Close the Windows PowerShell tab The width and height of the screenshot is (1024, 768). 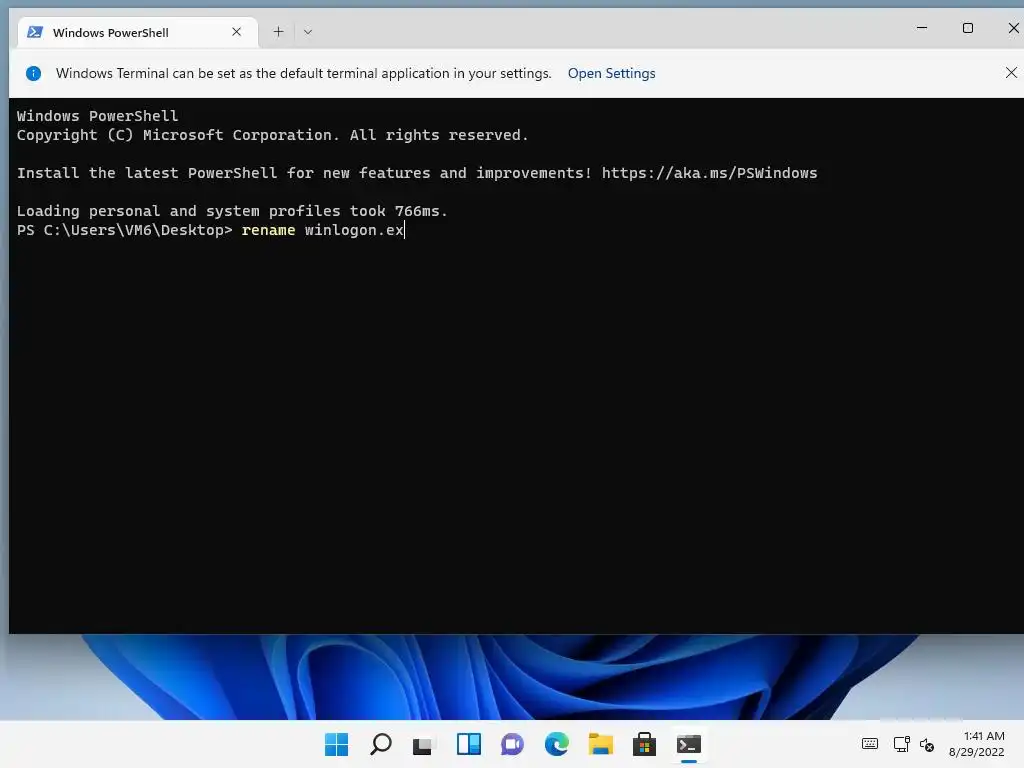[236, 32]
